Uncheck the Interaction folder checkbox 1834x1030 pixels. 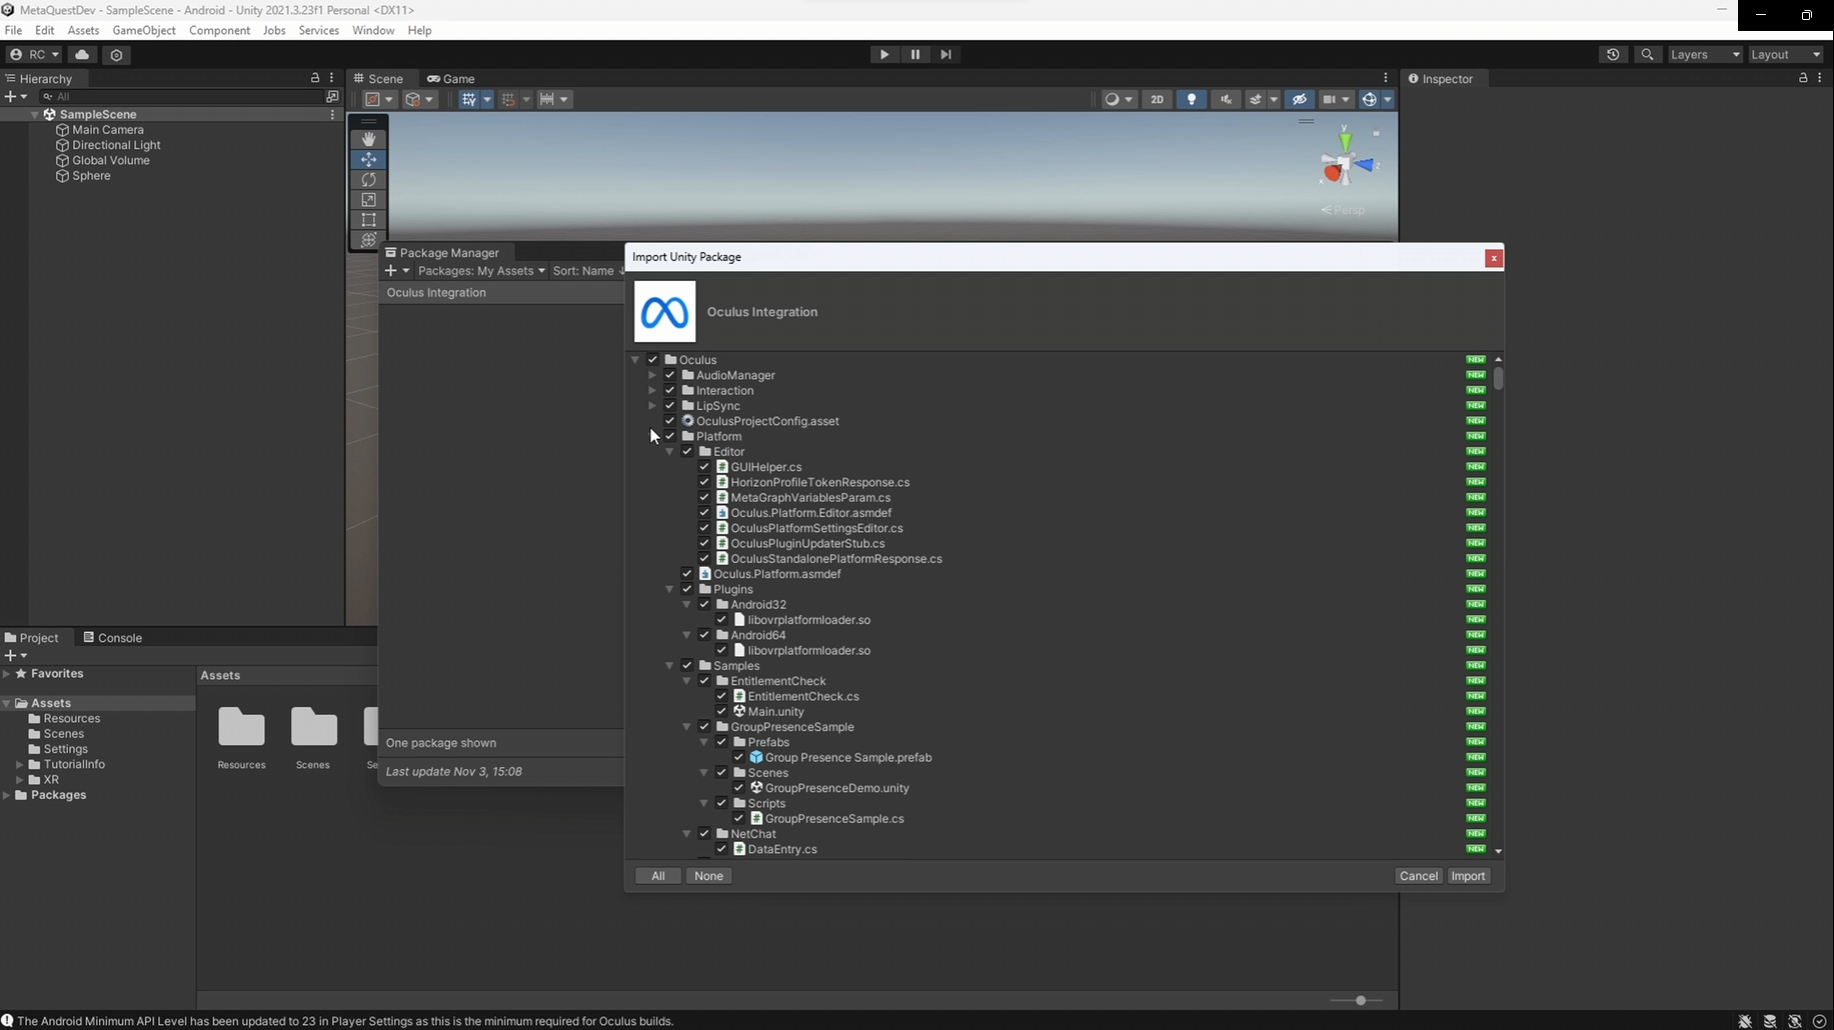point(670,390)
